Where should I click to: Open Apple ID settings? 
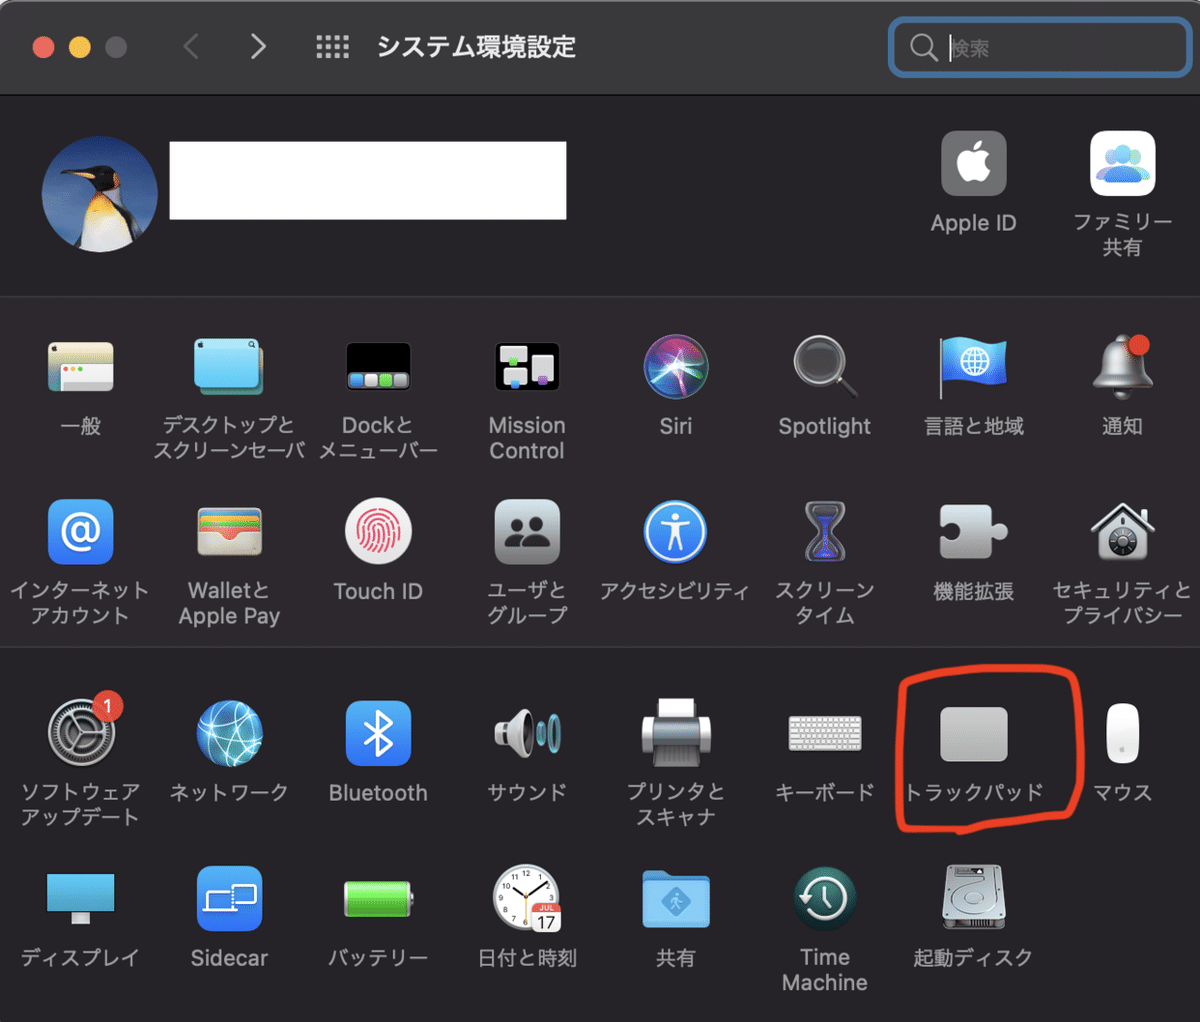click(973, 163)
